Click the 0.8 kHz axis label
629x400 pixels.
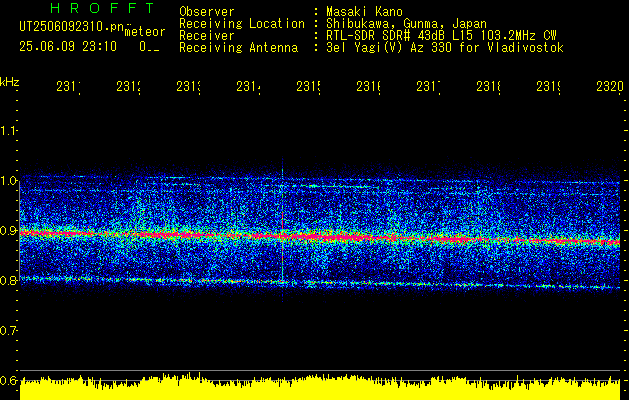[8, 281]
